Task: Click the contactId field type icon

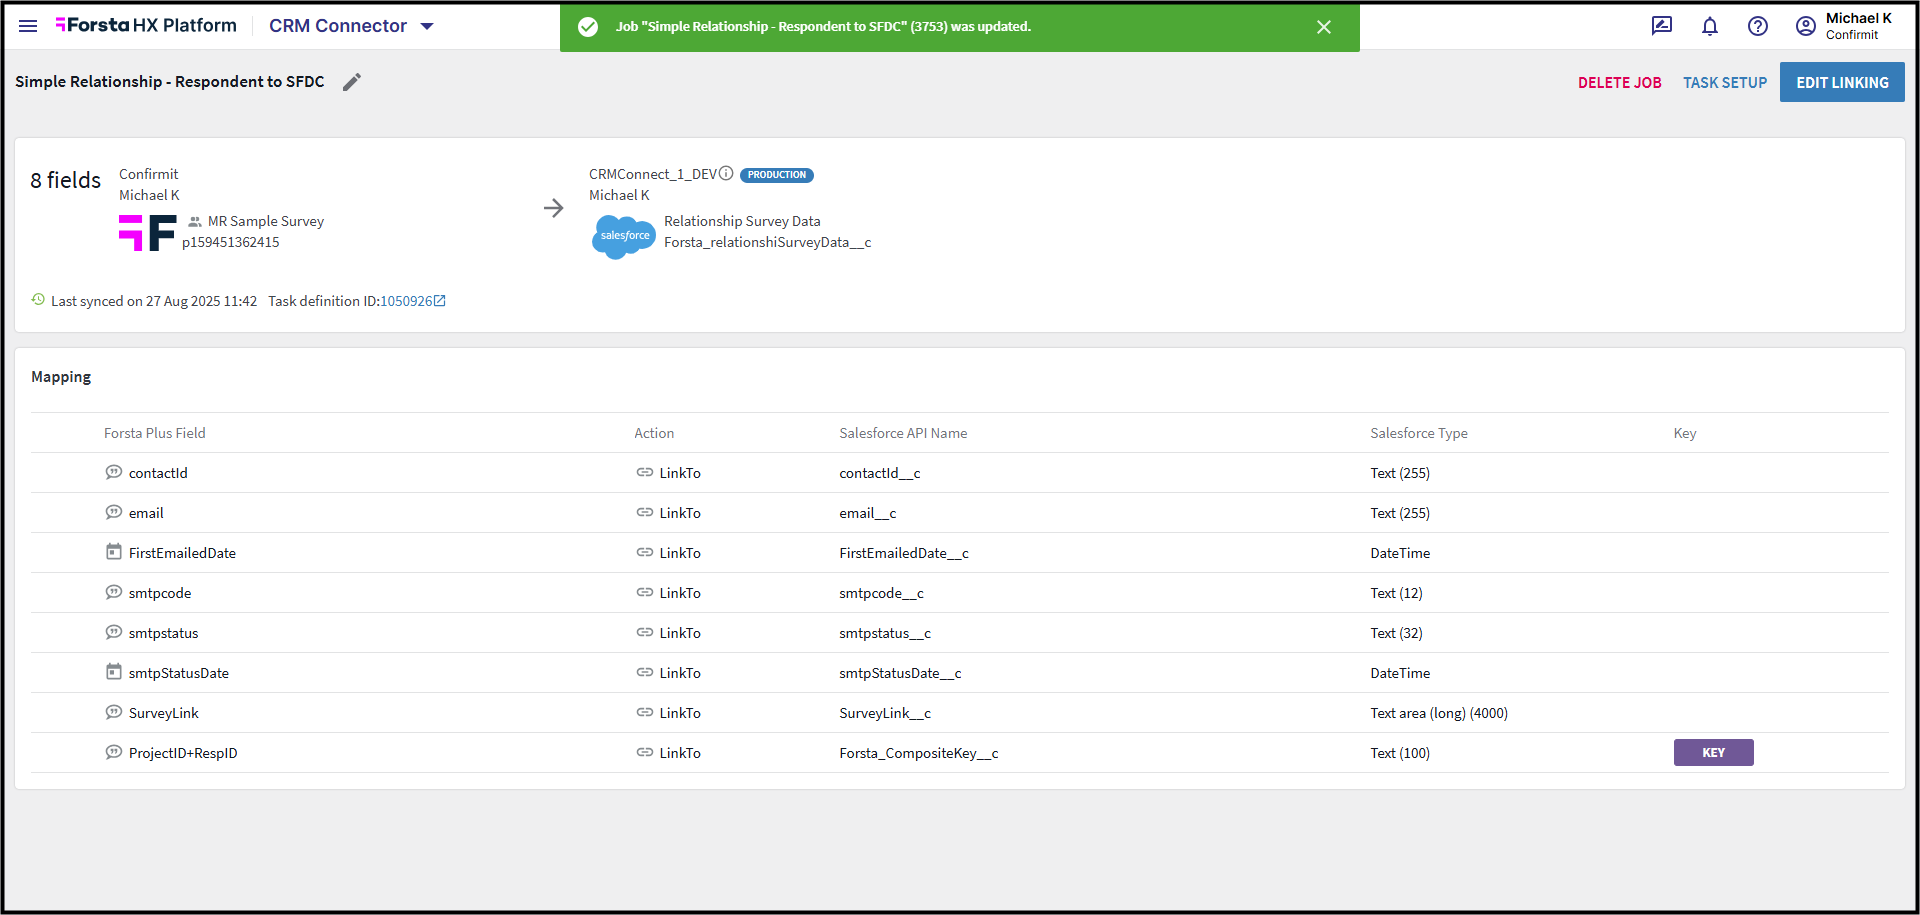Action: (x=114, y=472)
